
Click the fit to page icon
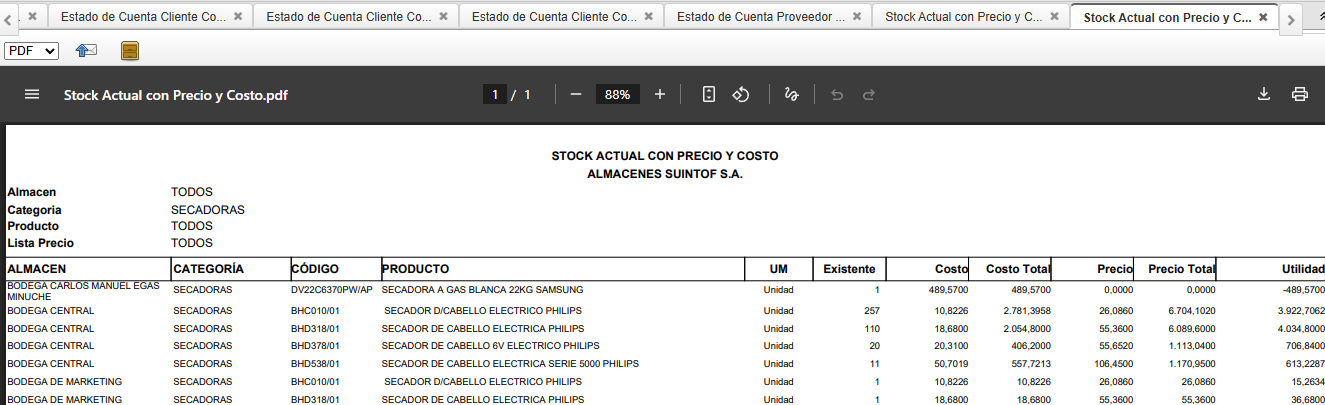point(708,94)
